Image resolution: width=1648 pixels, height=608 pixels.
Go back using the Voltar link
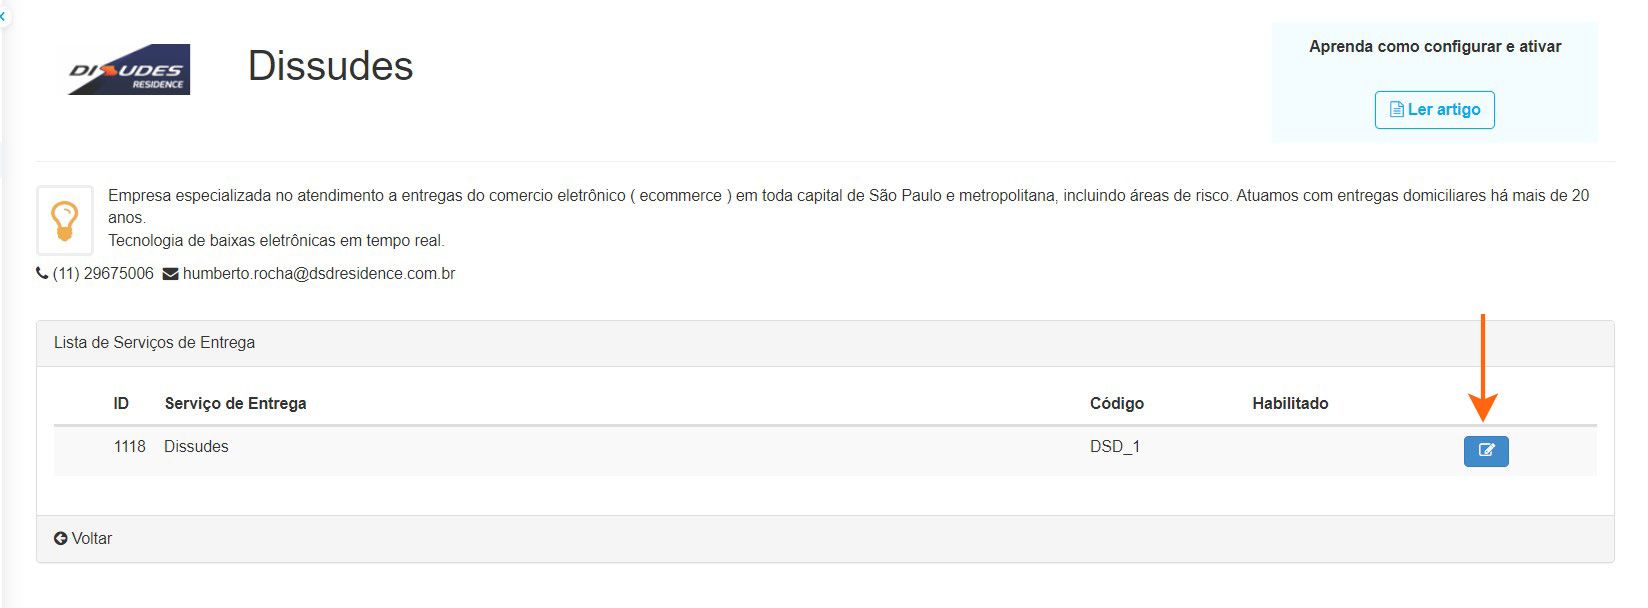91,539
